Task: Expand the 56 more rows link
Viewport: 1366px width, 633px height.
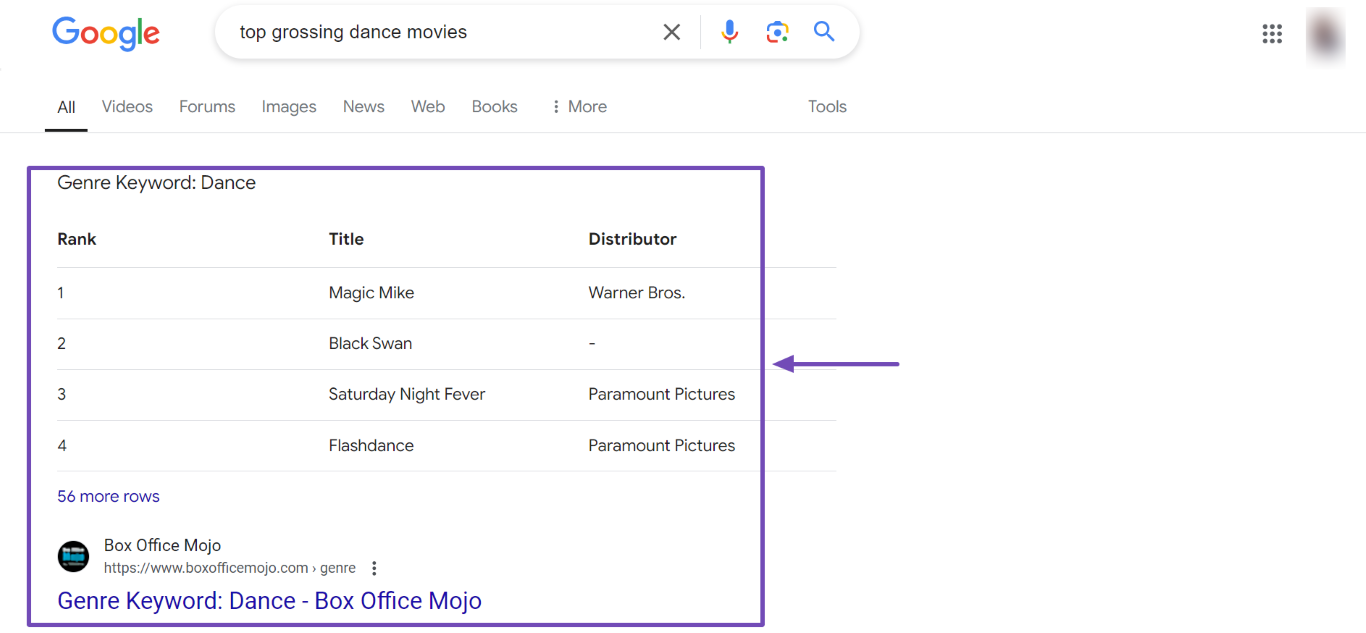Action: [108, 496]
